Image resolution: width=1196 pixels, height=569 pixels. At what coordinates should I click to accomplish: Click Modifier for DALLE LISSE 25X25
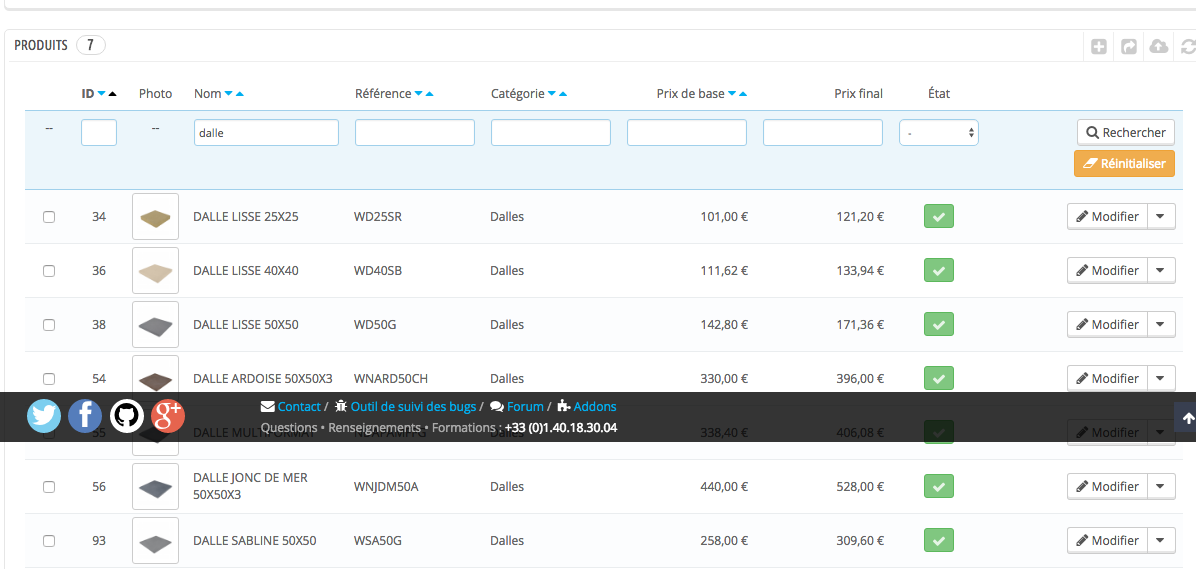[x=1108, y=217]
